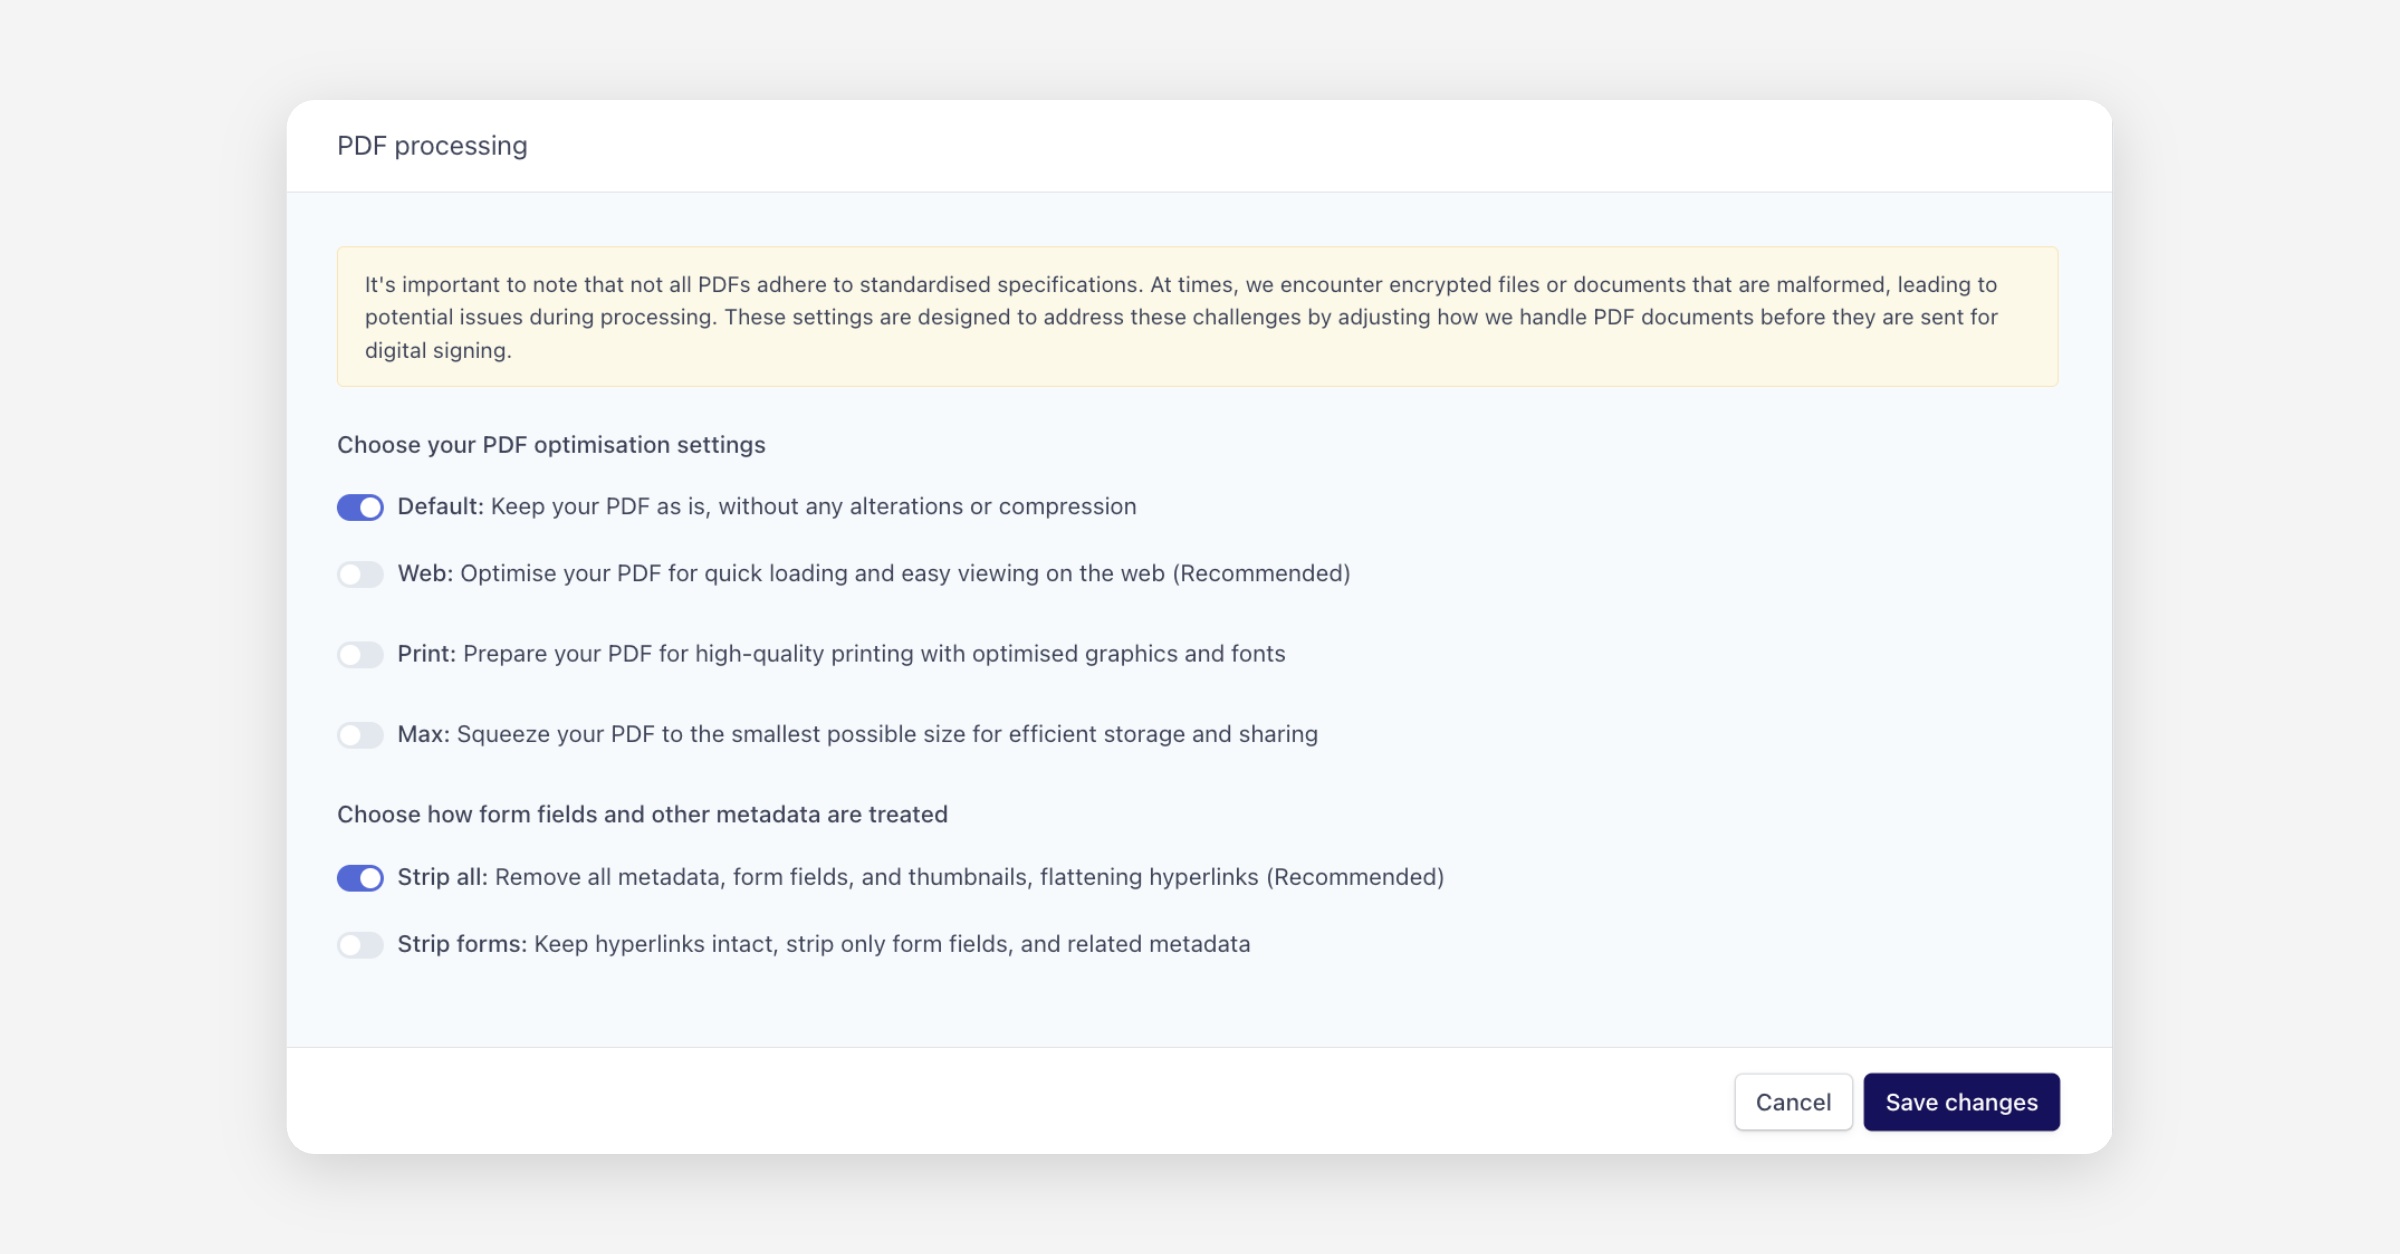
Task: Click the "PDF processing" dialog title
Action: [x=432, y=146]
